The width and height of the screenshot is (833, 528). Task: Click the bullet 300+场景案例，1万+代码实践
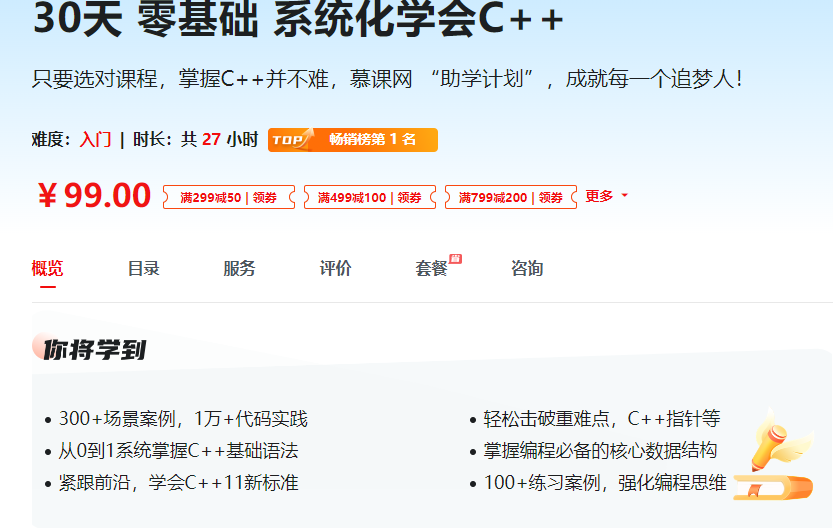[183, 419]
